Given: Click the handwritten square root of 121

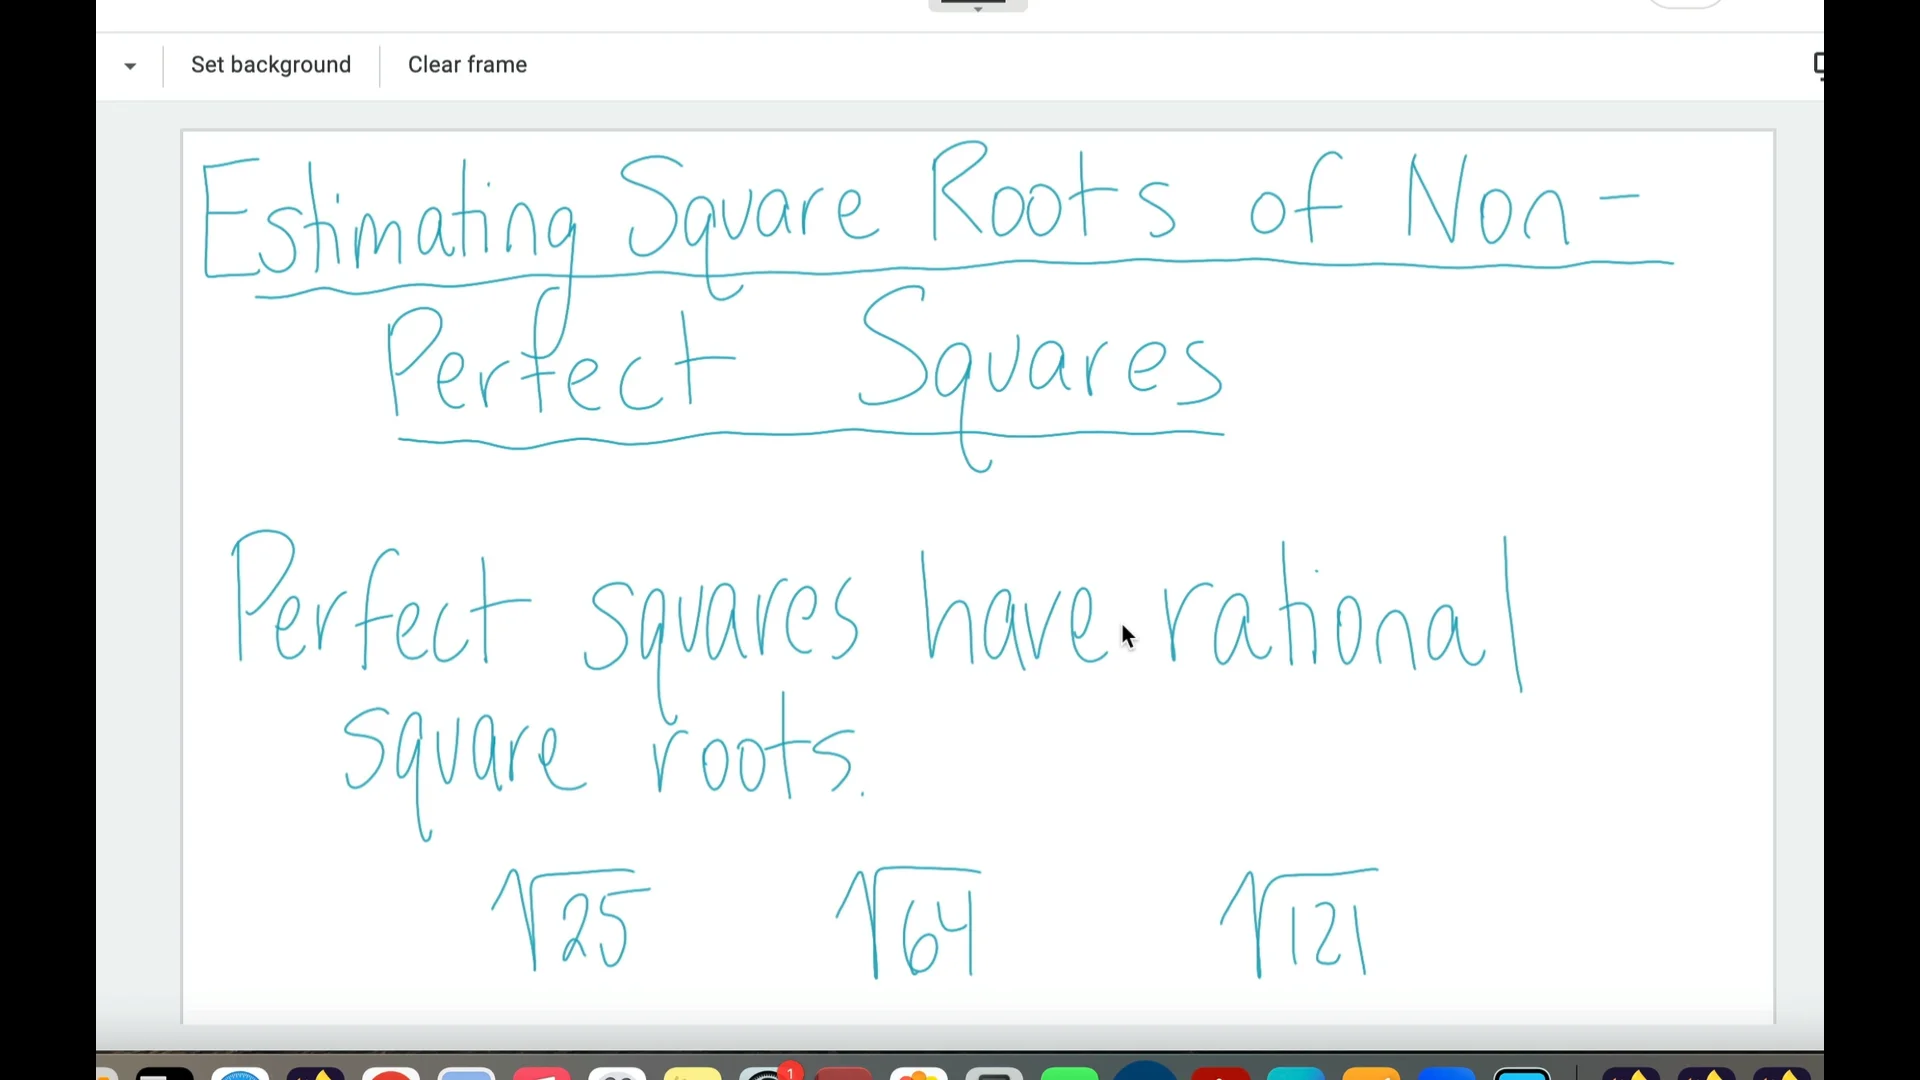Looking at the screenshot, I should 1299,922.
